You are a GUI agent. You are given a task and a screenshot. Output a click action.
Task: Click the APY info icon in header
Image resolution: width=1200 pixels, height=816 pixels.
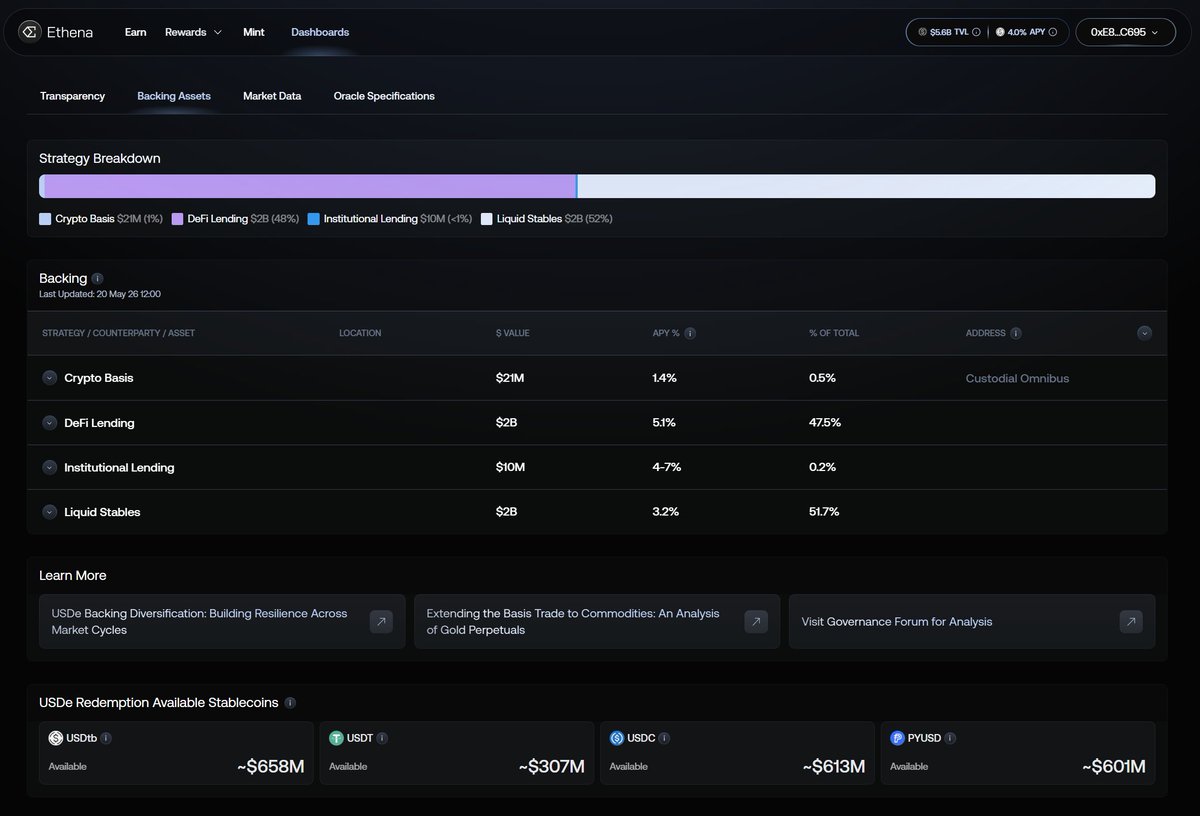[x=1053, y=32]
